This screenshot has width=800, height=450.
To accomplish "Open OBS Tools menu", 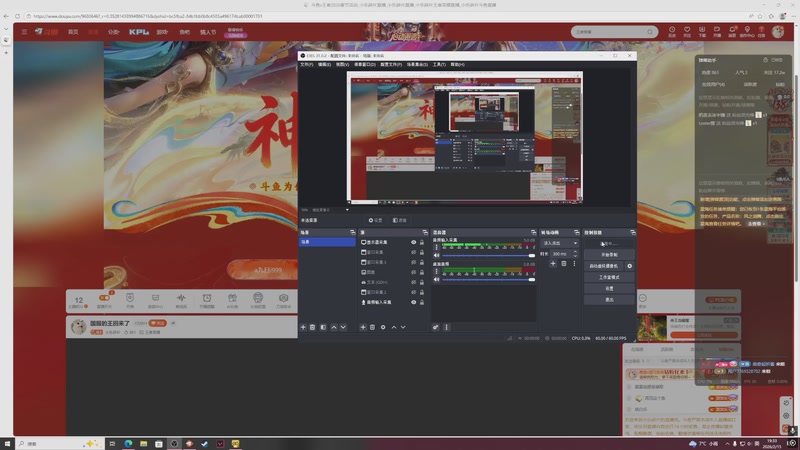I will (x=439, y=65).
